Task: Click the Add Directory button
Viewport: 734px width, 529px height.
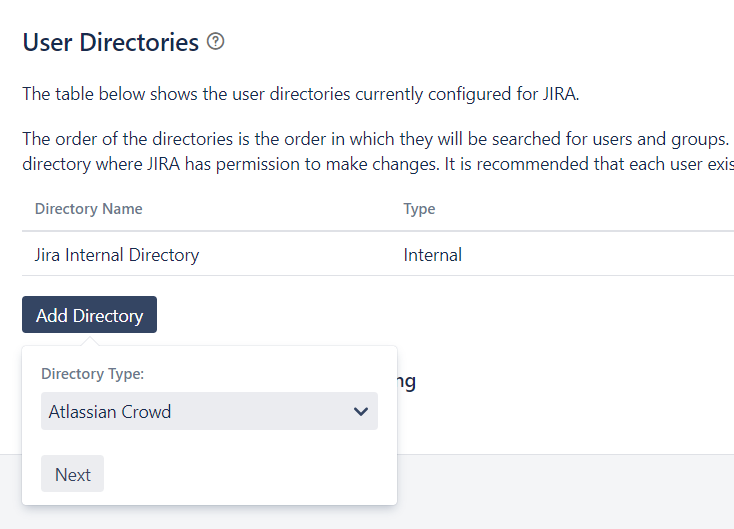Action: pos(89,315)
